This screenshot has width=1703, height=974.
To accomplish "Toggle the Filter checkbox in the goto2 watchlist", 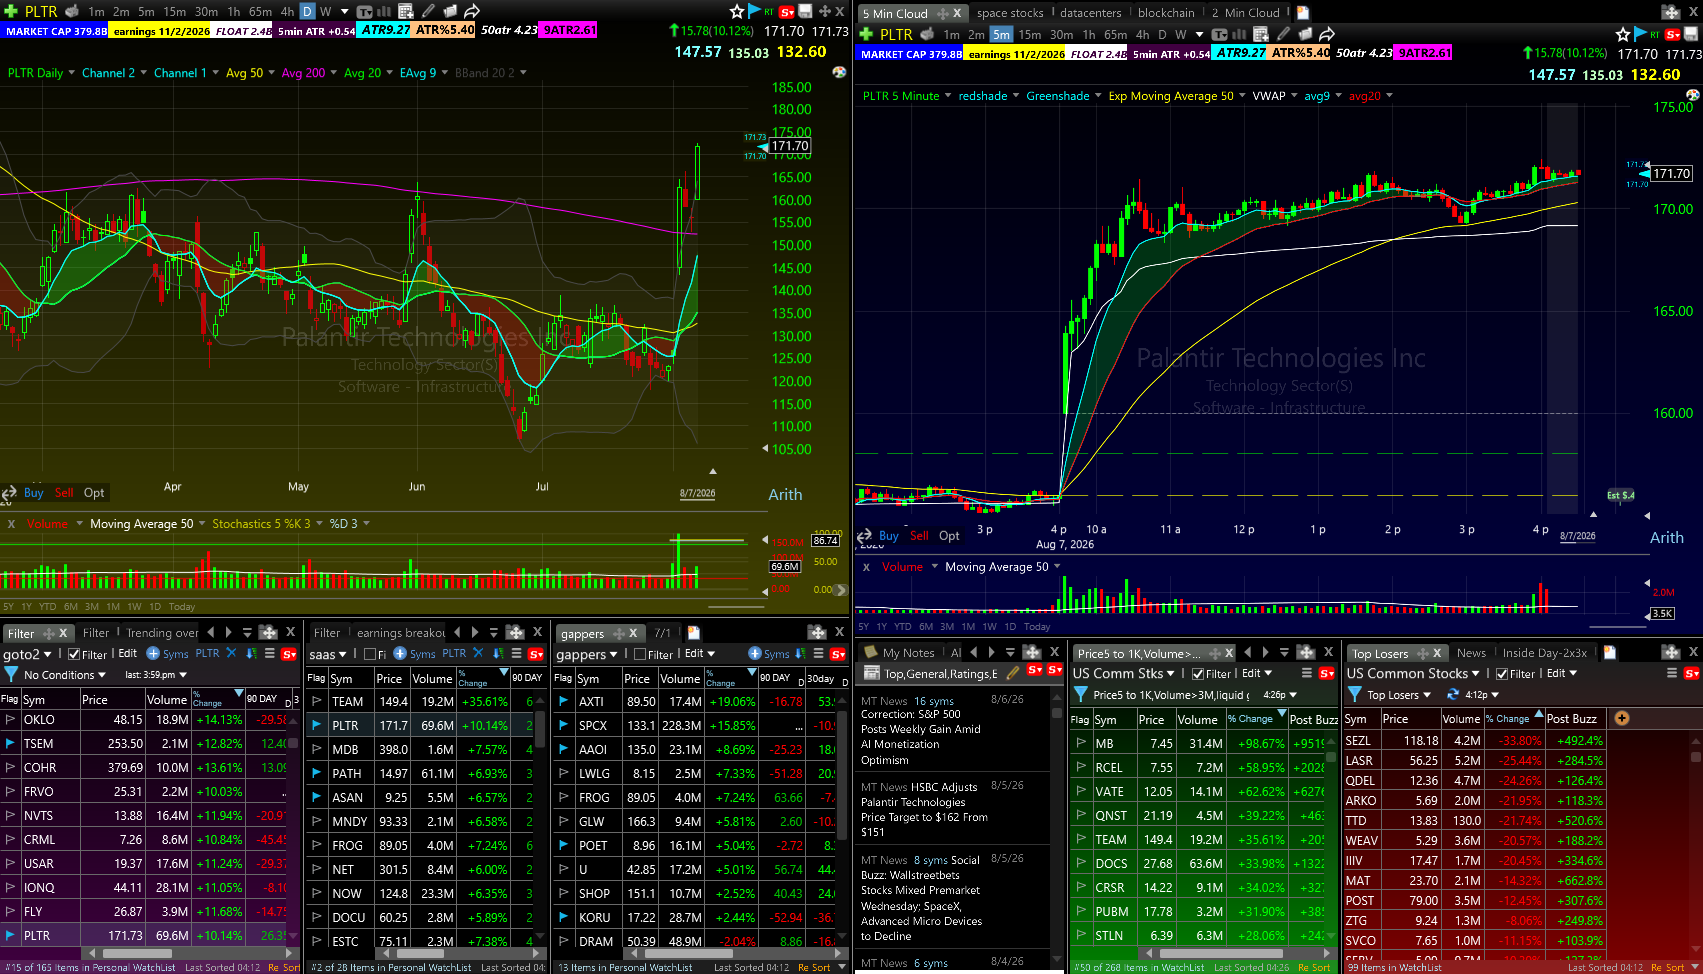I will click(74, 654).
